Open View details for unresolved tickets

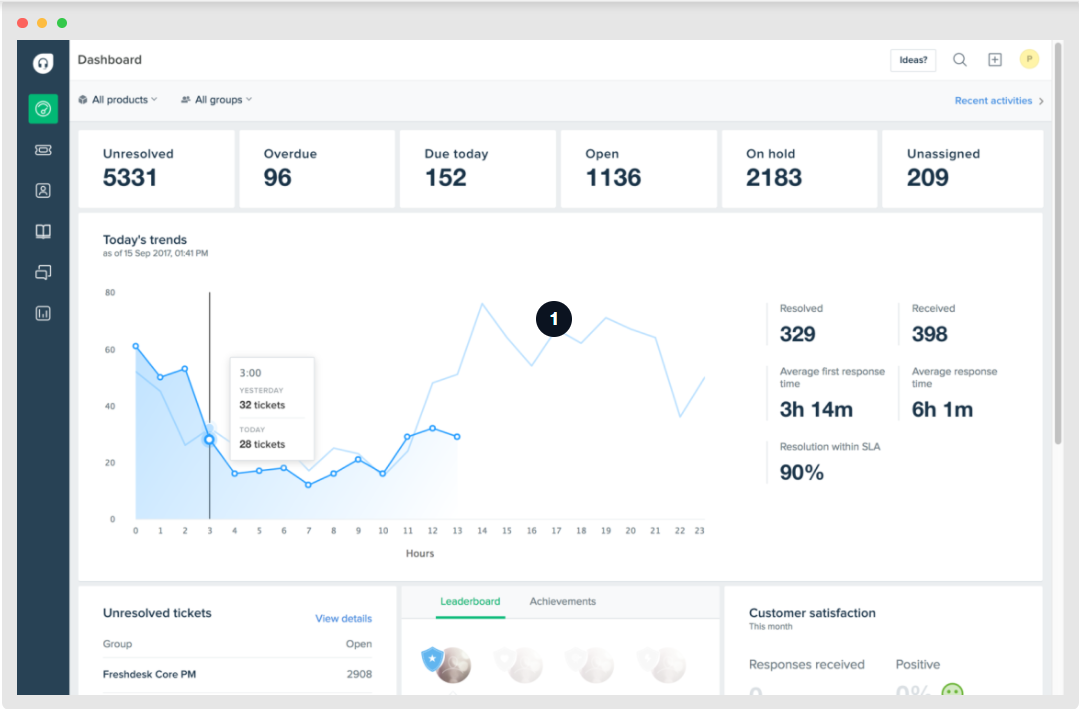click(343, 618)
